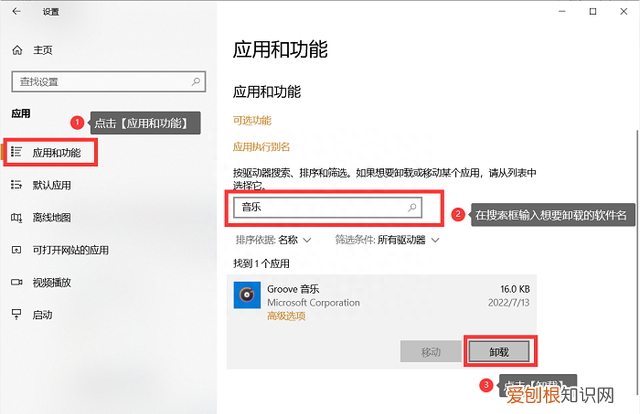Open 默认应用 settings page

pyautogui.click(x=52, y=185)
